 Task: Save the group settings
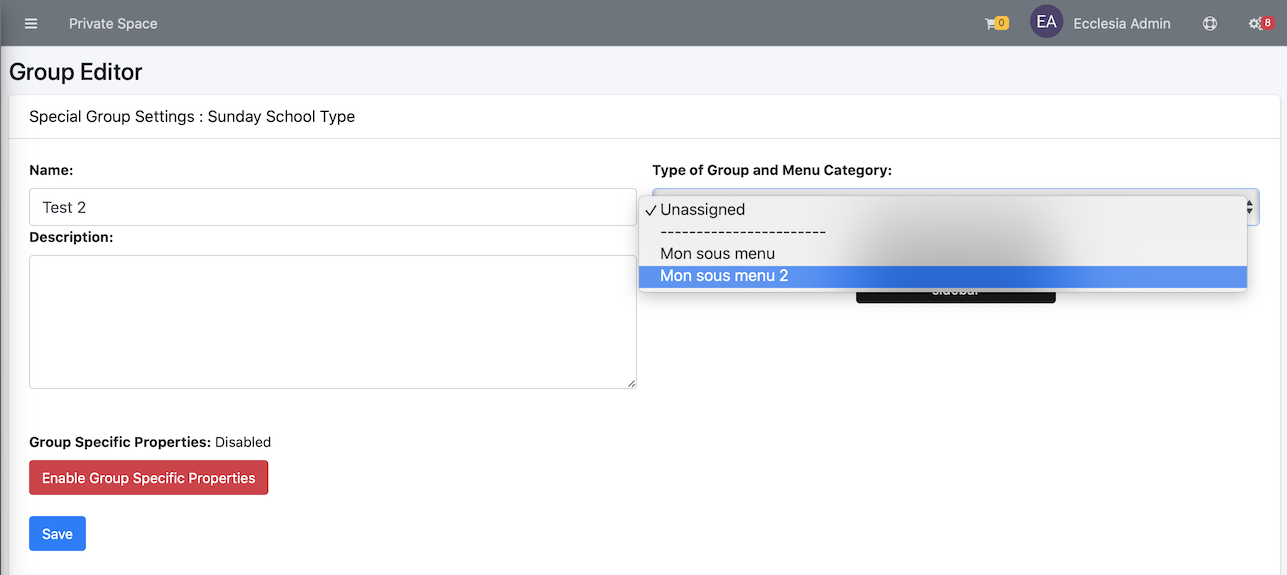pyautogui.click(x=57, y=533)
